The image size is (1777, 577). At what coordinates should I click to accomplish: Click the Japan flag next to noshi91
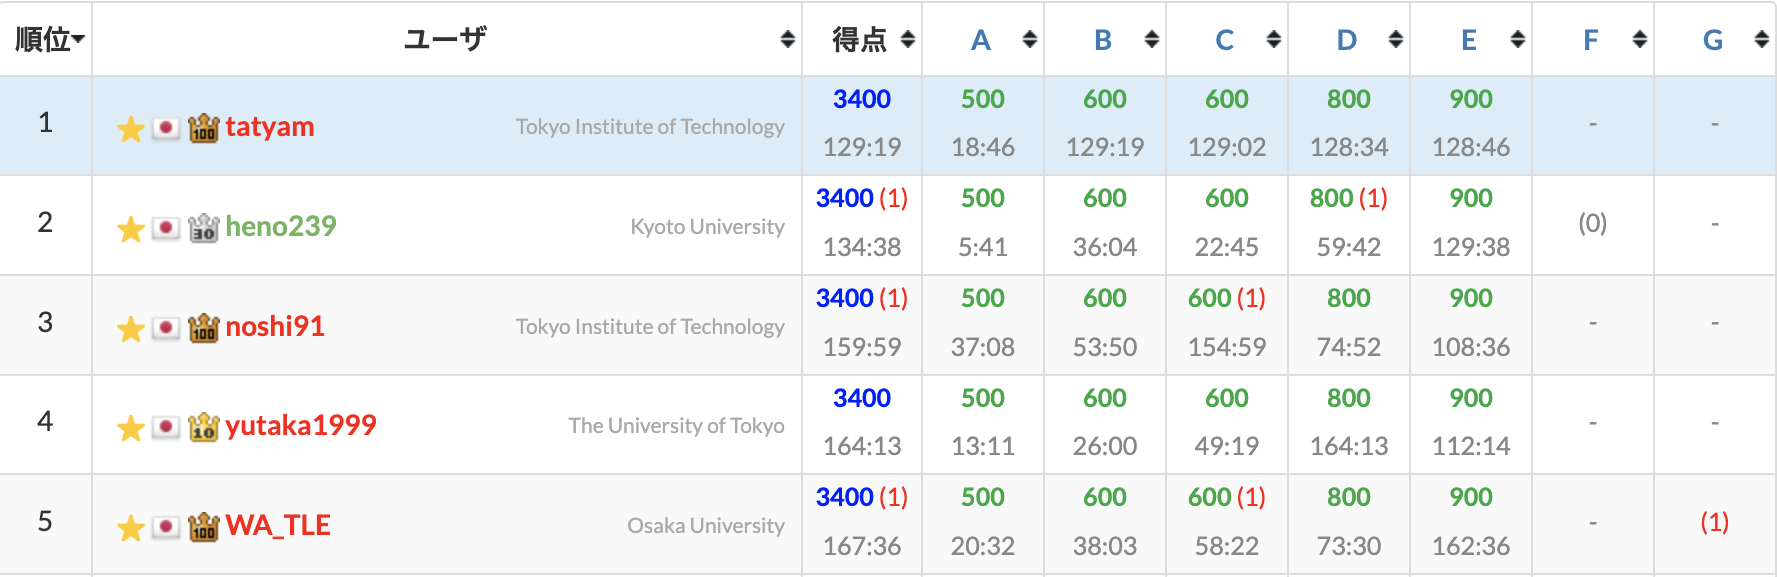[x=166, y=328]
